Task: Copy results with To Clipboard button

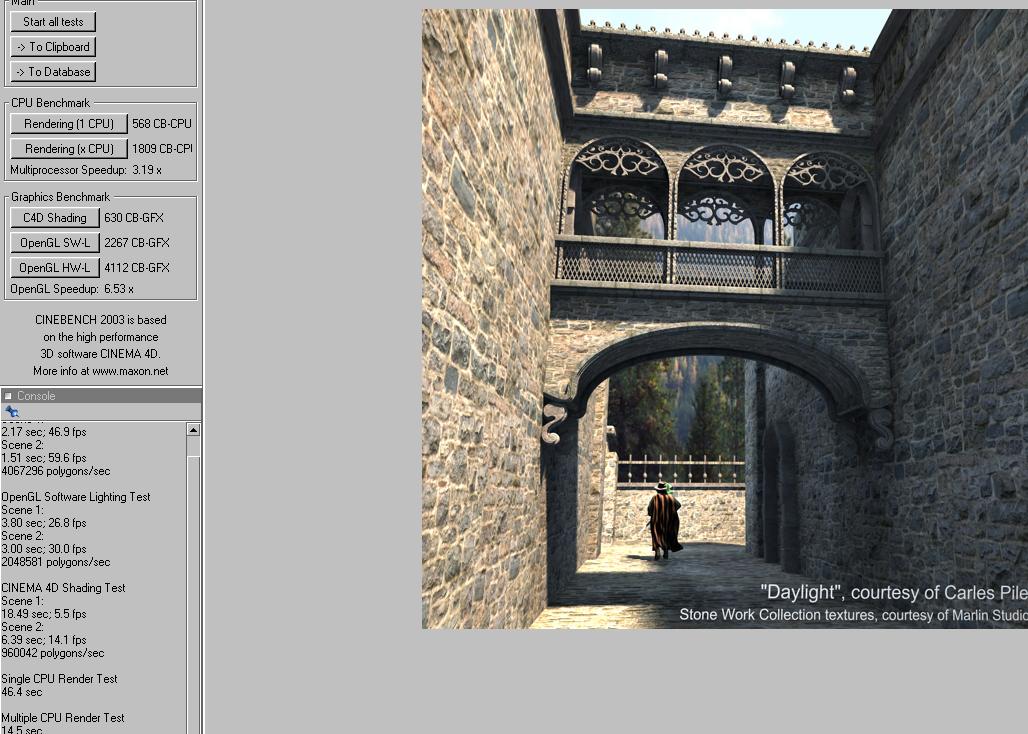Action: point(53,47)
